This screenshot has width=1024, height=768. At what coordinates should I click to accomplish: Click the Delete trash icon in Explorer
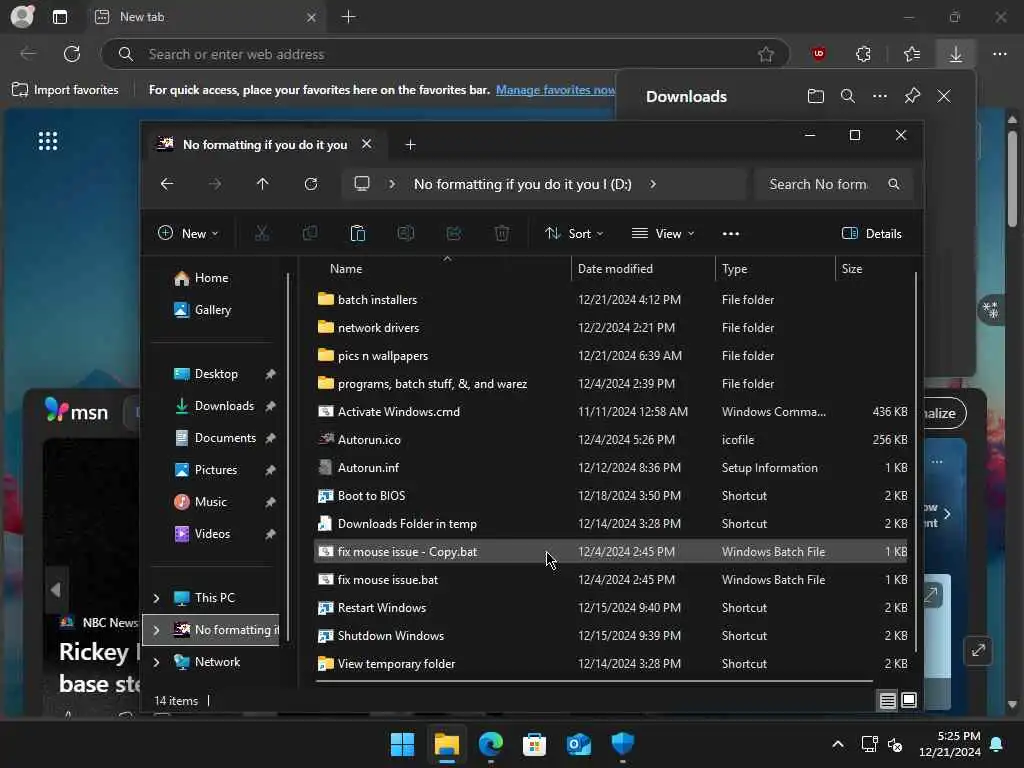(x=502, y=233)
